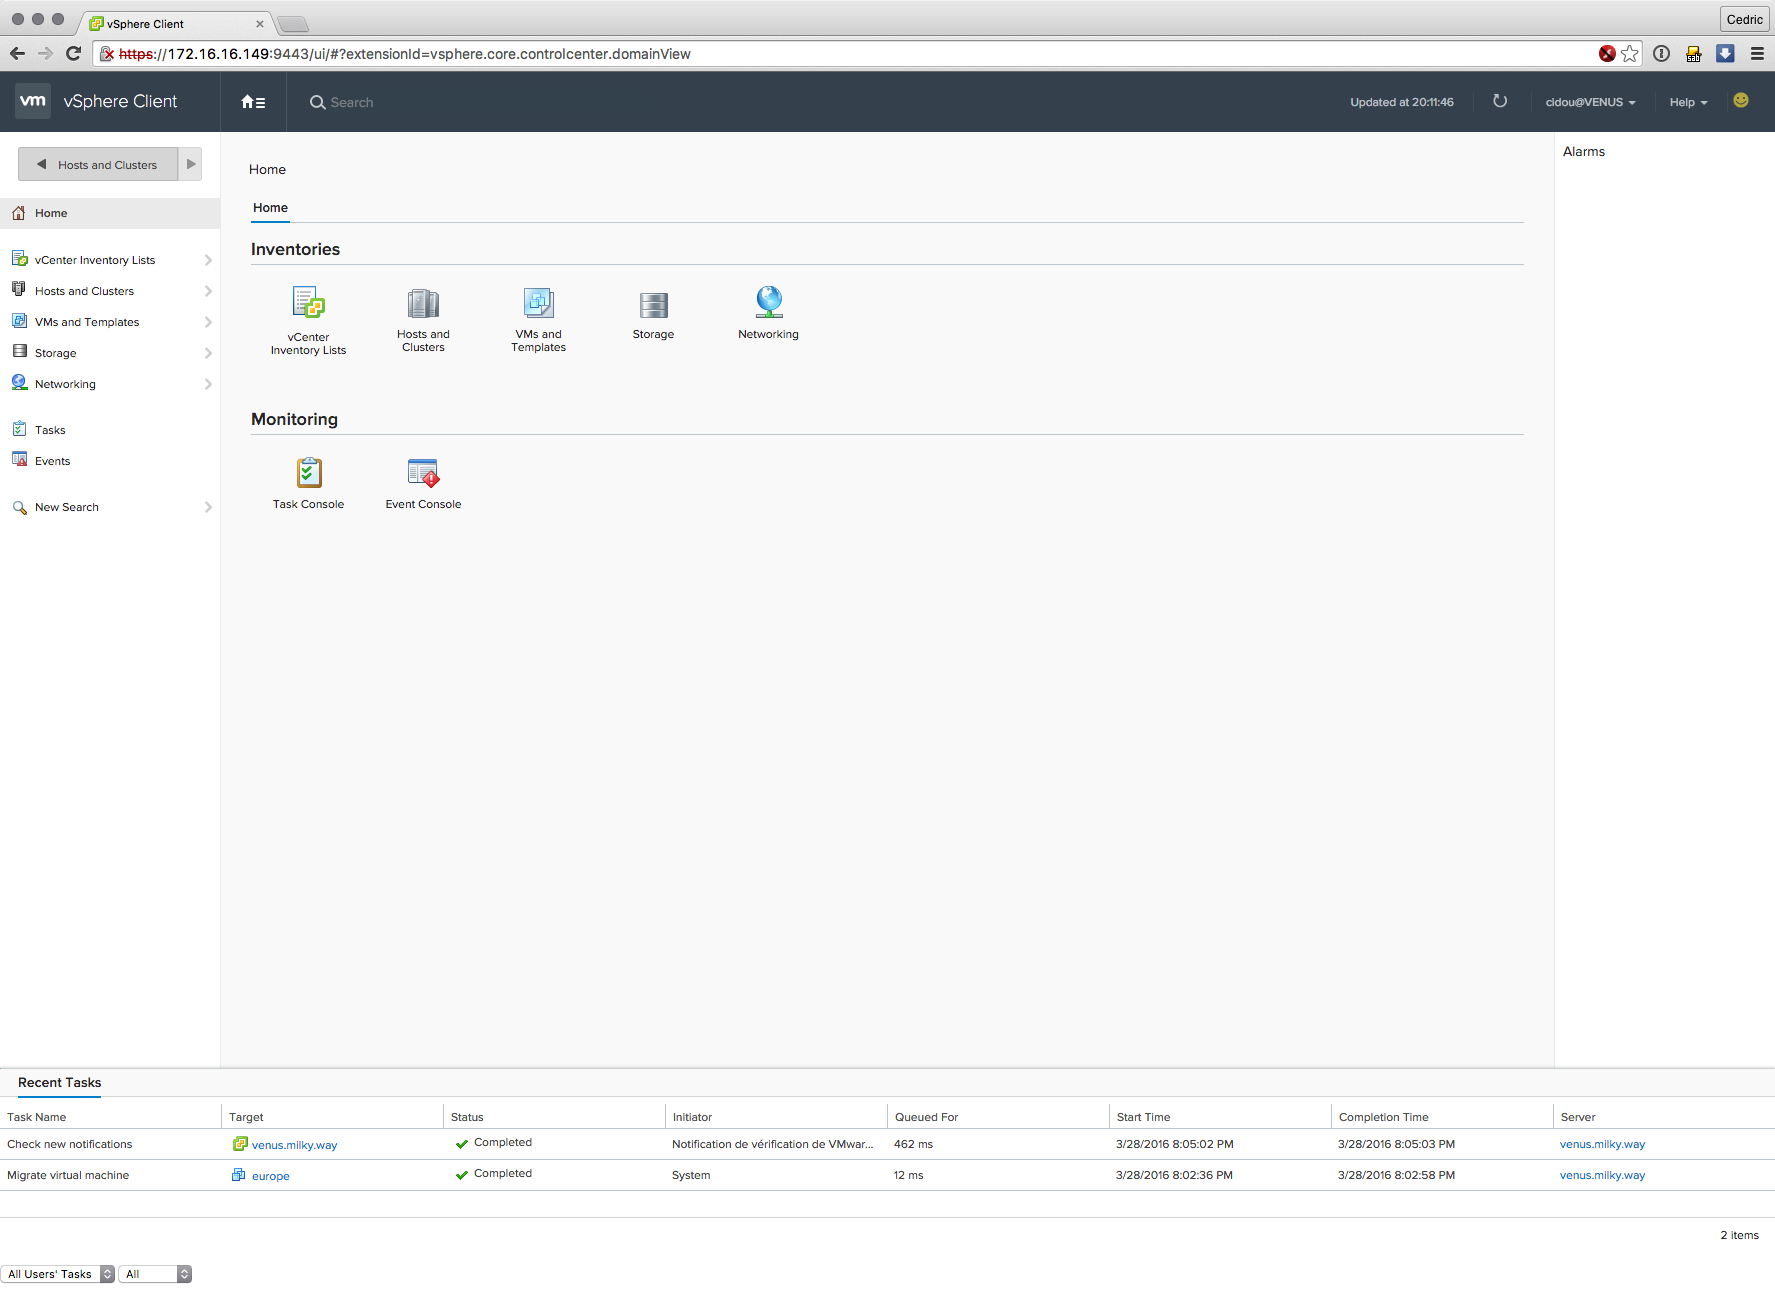The height and width of the screenshot is (1289, 1775).
Task: Click the smiley feedback icon
Action: click(x=1741, y=100)
